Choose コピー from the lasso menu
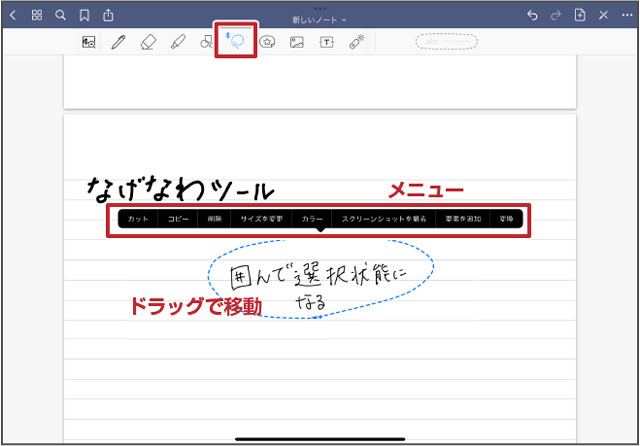Viewport: 640px width, 446px height. (178, 218)
